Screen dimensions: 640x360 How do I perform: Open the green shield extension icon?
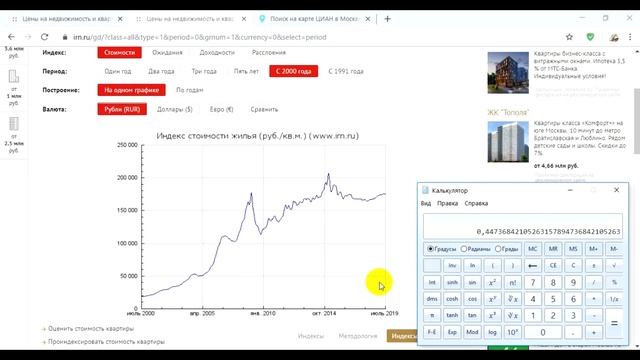tap(590, 37)
